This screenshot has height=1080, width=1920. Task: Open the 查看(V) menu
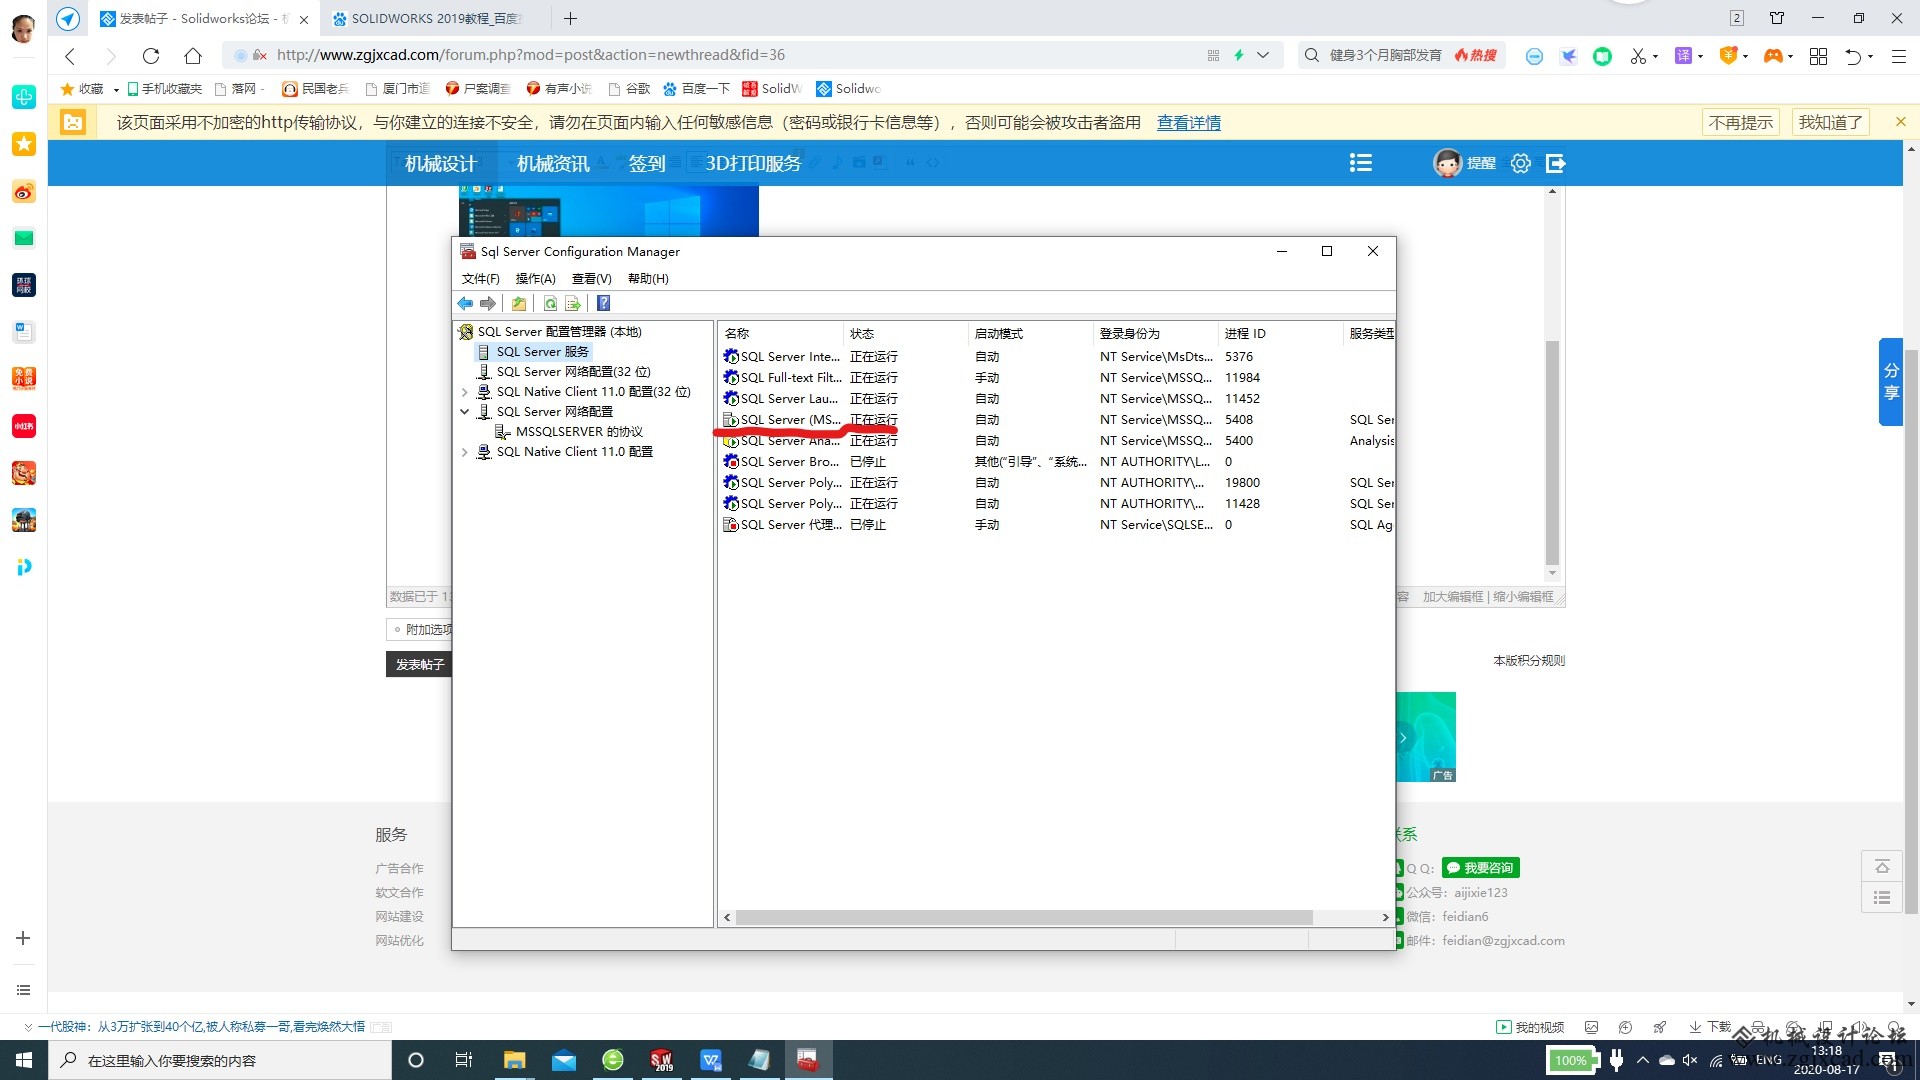pyautogui.click(x=591, y=279)
